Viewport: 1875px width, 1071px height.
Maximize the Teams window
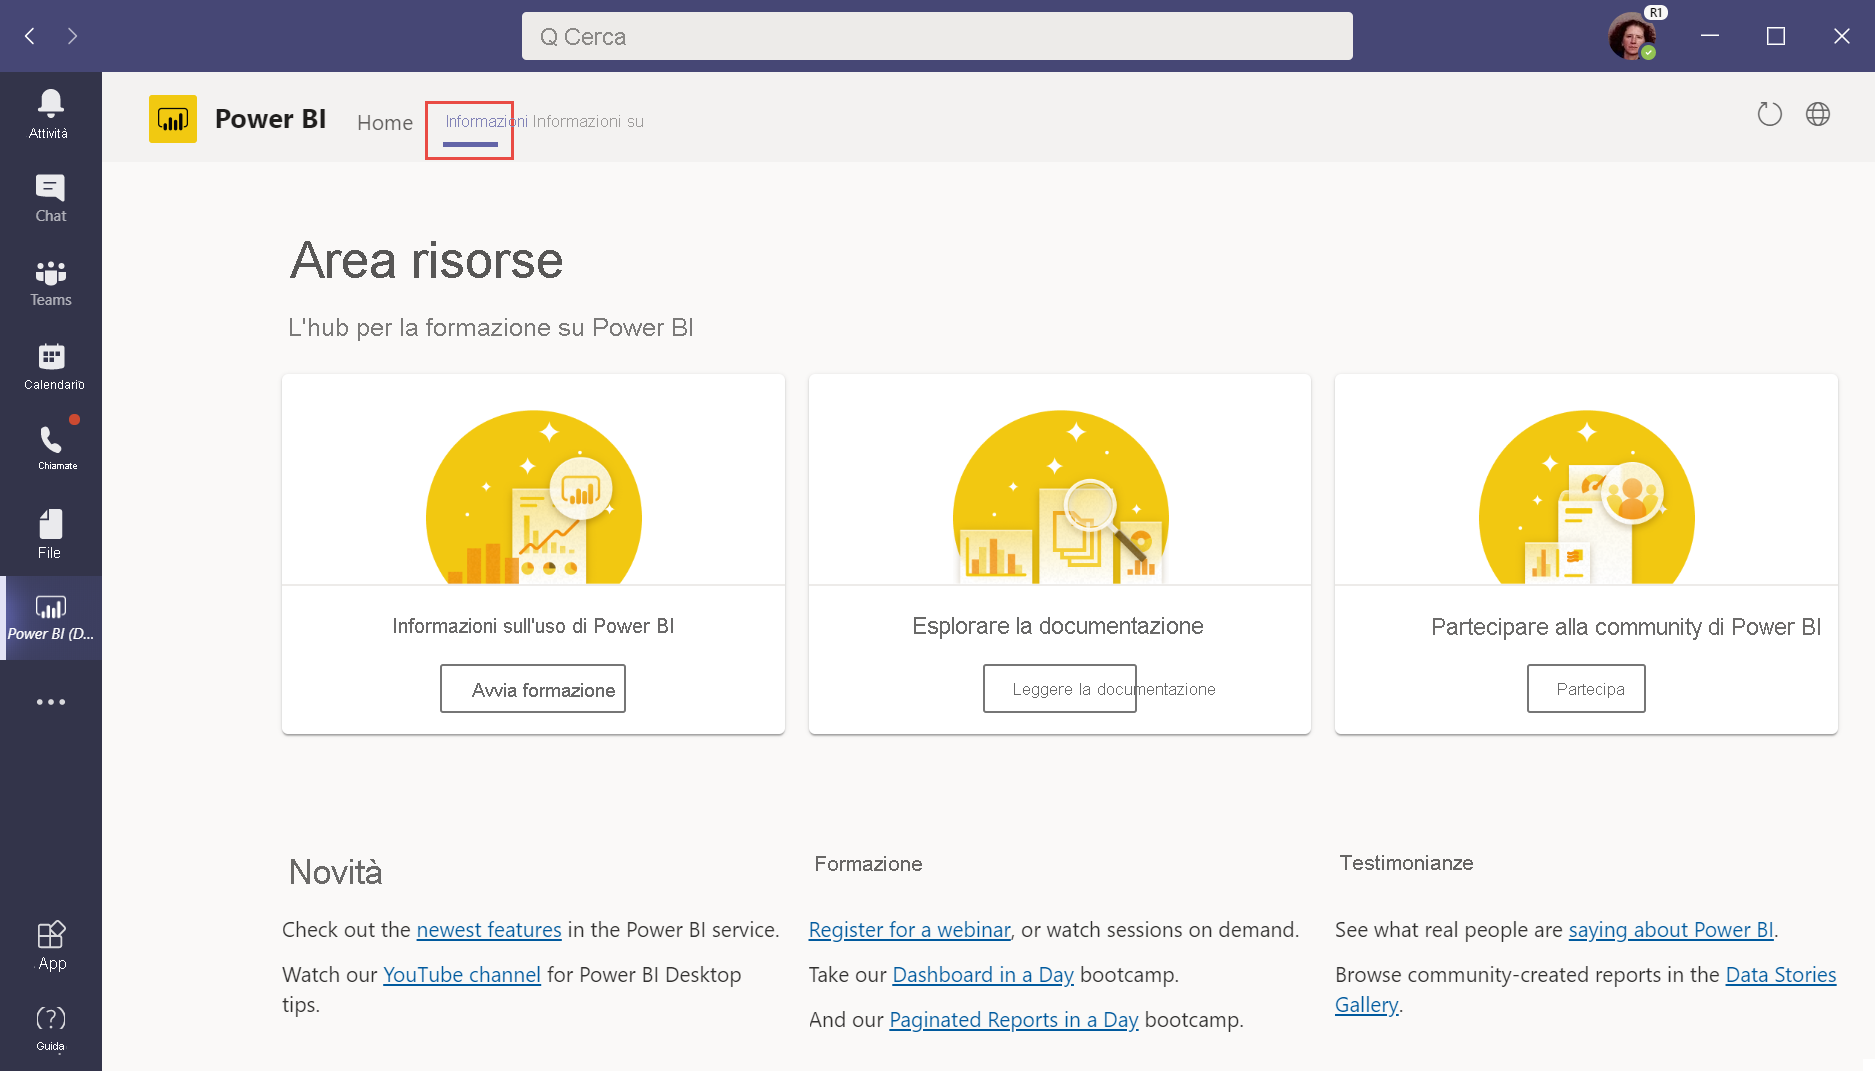[x=1776, y=36]
